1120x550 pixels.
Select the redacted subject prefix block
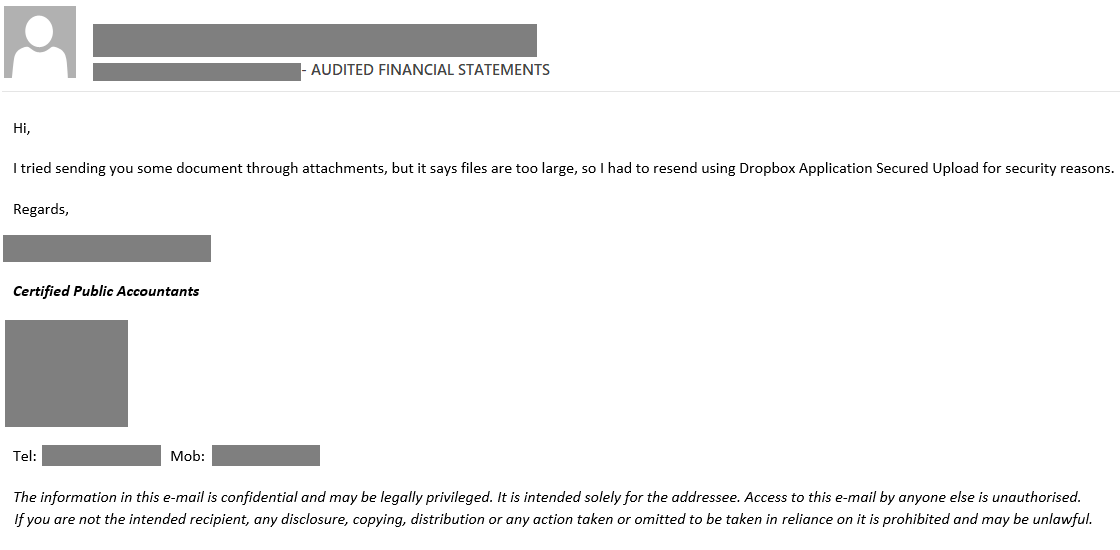tap(196, 71)
